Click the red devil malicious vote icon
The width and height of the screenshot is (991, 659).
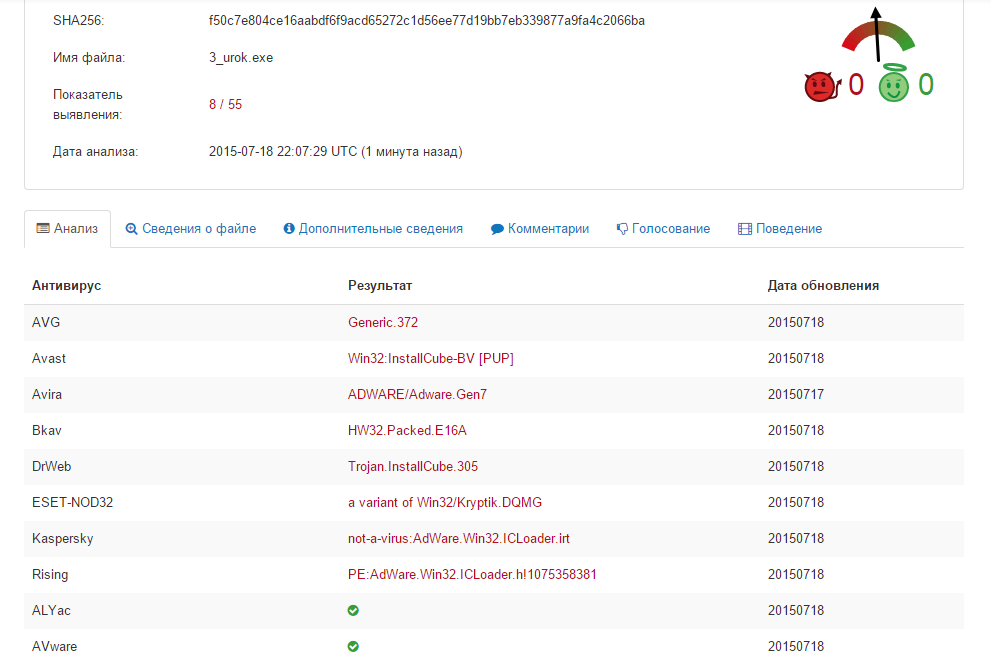point(822,86)
